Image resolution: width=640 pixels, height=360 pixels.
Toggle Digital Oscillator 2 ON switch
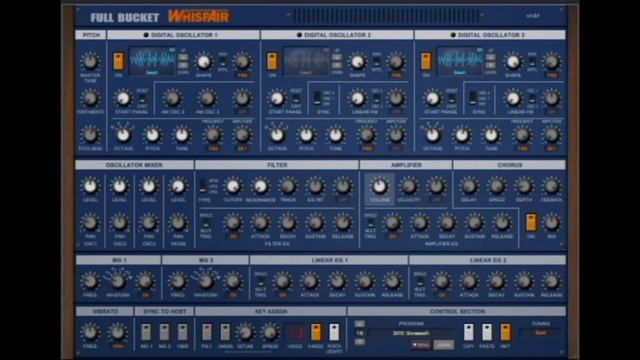click(x=272, y=62)
